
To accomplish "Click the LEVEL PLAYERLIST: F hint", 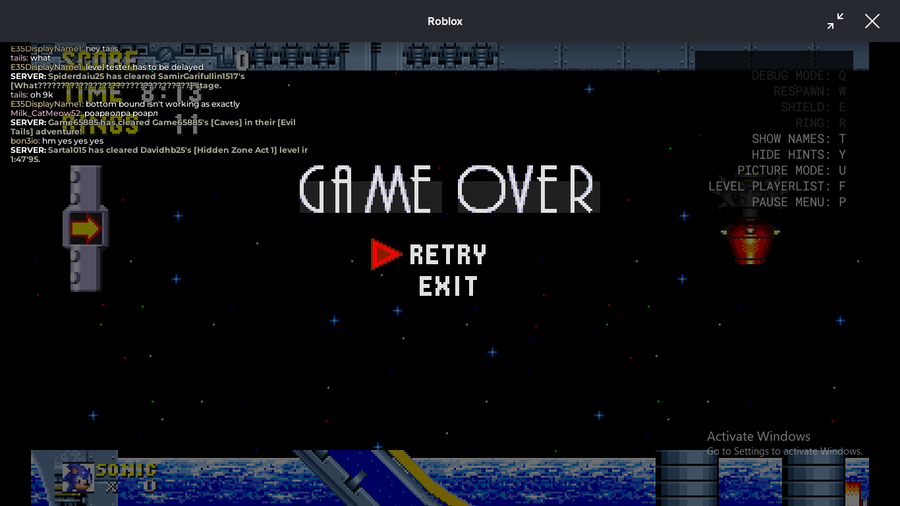I will tap(777, 186).
